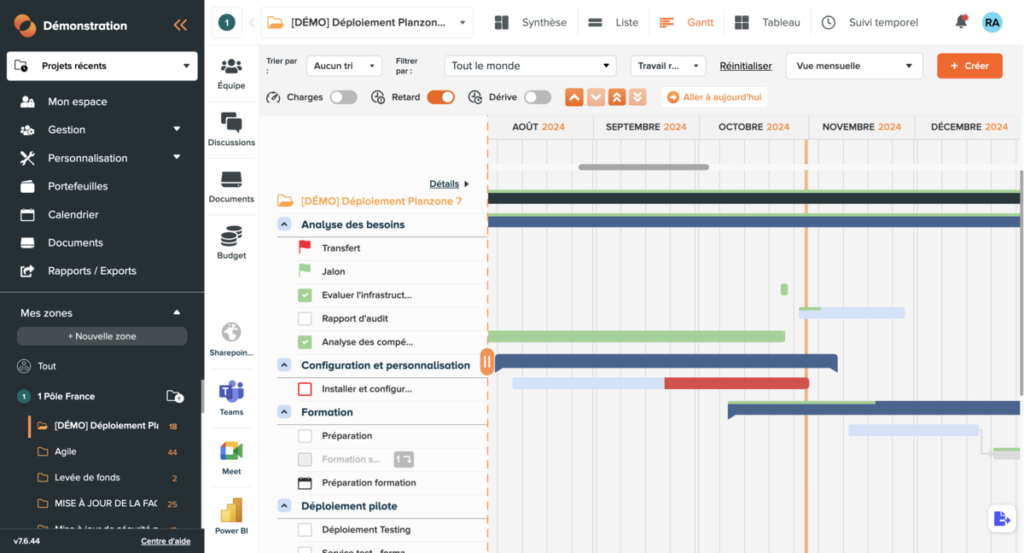1024x553 pixels.
Task: Open the Discussions panel icon
Action: 231,124
